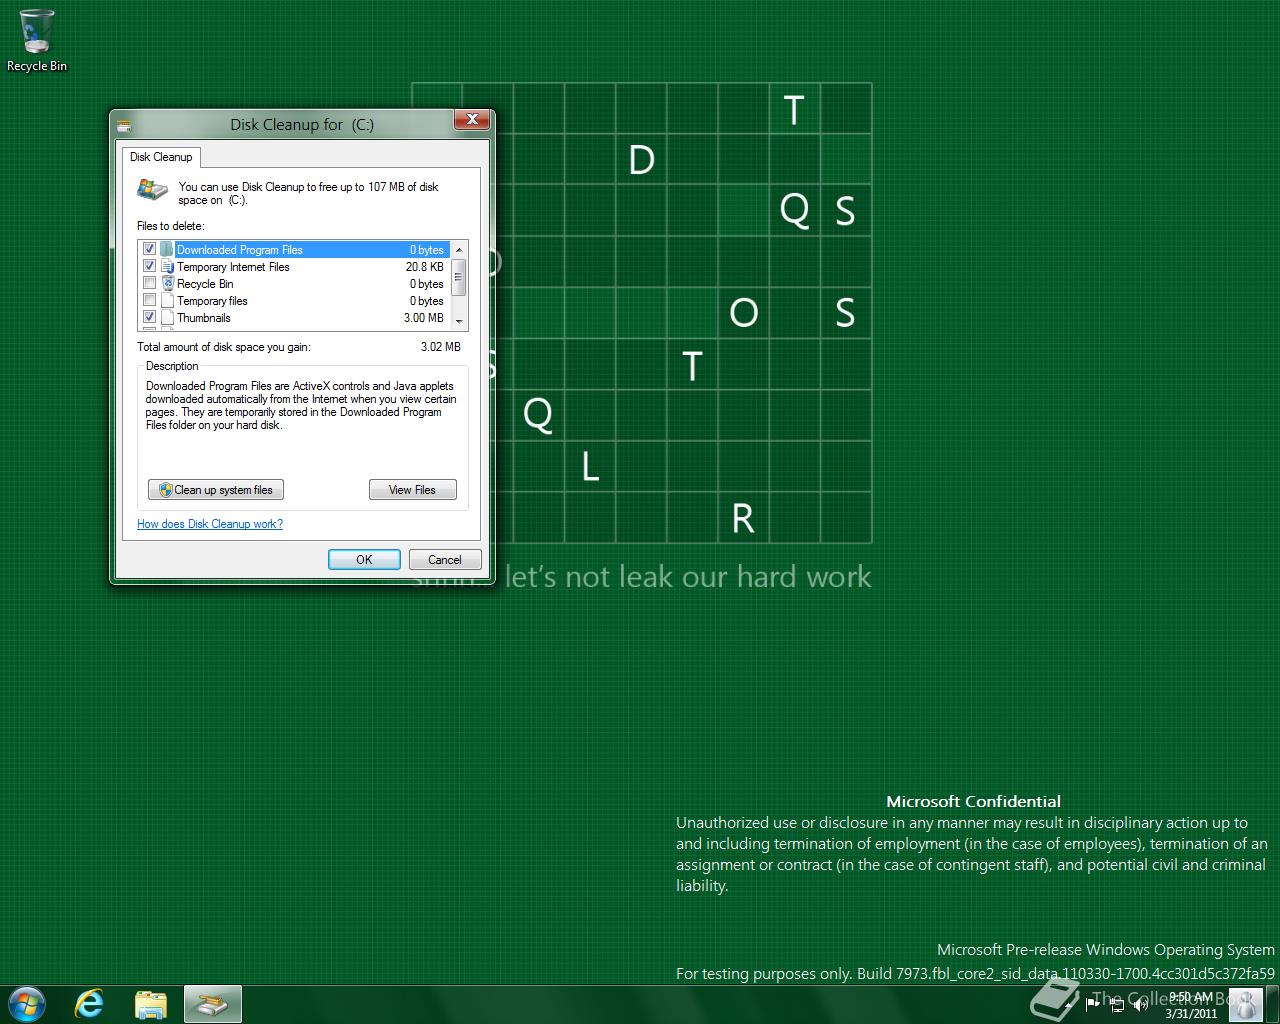This screenshot has width=1280, height=1024.
Task: Click the View Files button
Action: pyautogui.click(x=412, y=490)
